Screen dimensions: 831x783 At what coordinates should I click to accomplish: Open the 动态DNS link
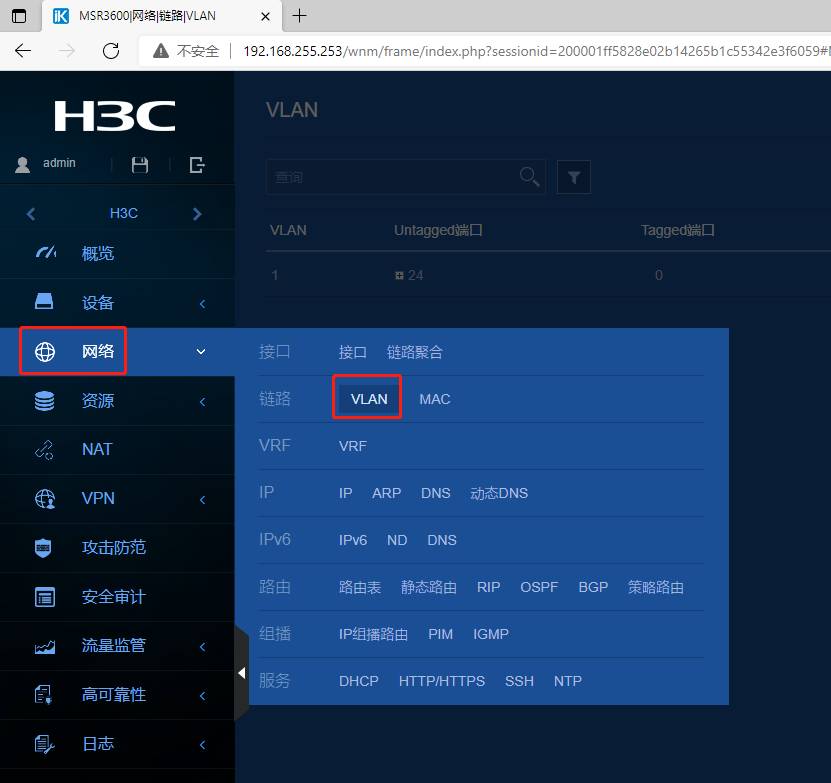click(x=499, y=493)
